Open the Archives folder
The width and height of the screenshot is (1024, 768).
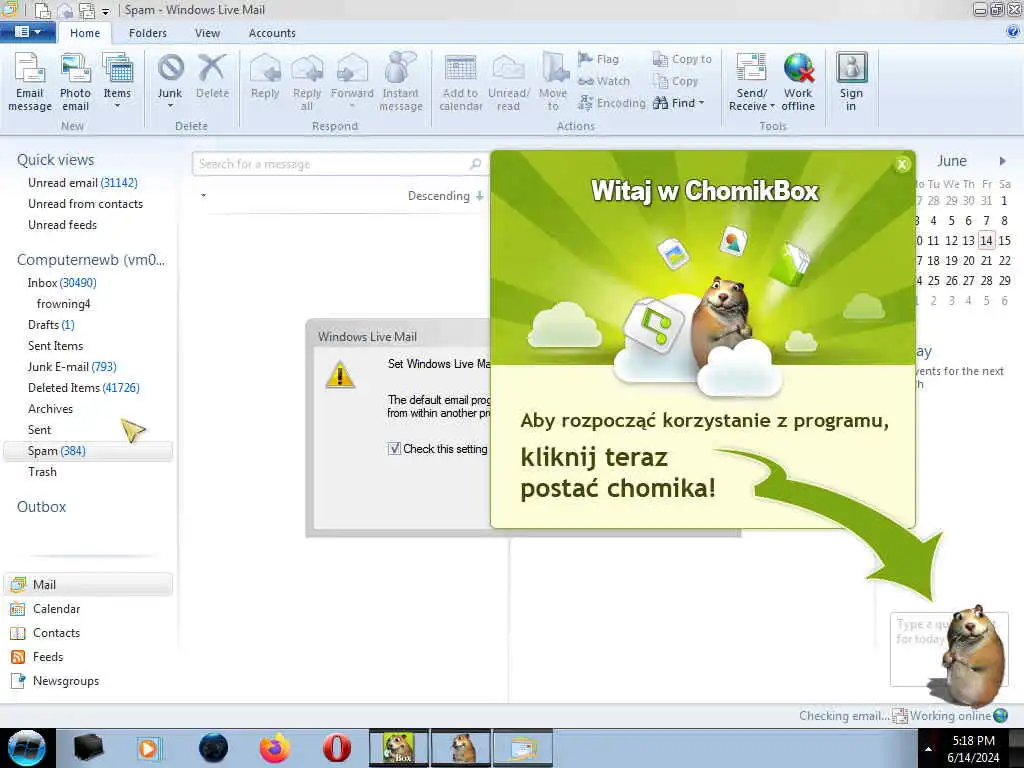[x=50, y=409]
